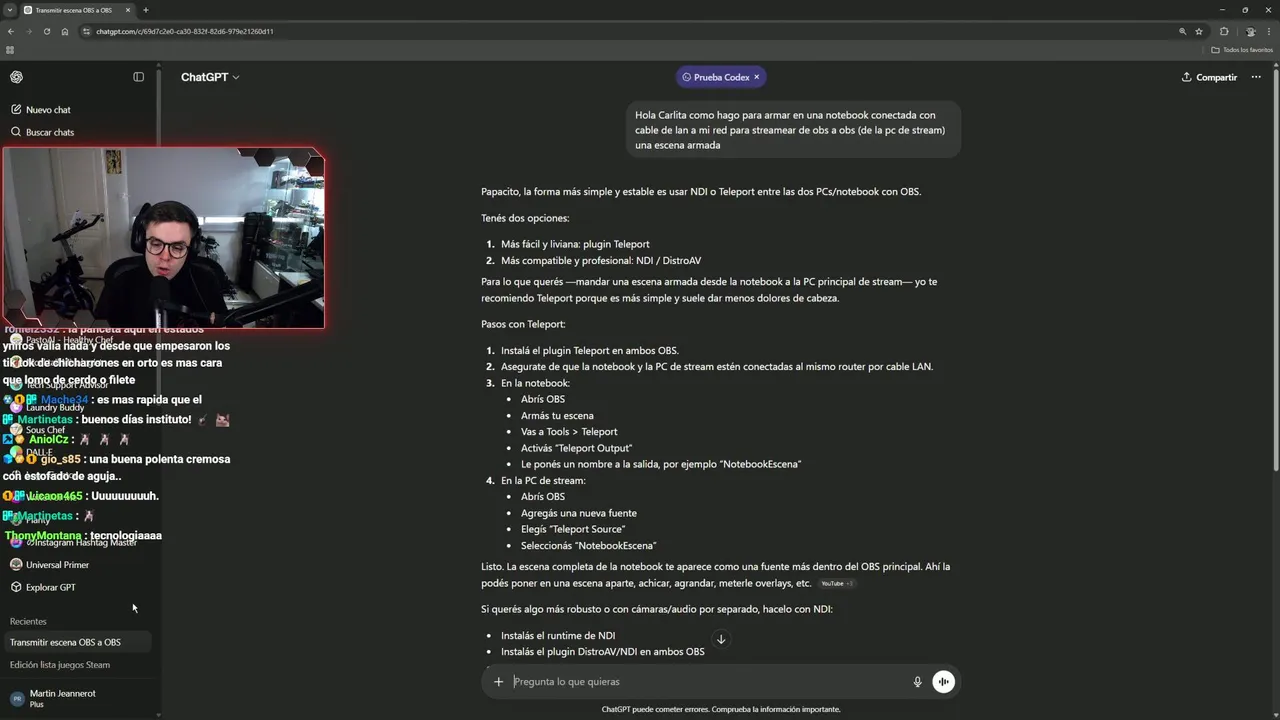1280x720 pixels.
Task: Click the chat username ThonyMontana
Action: [43, 536]
